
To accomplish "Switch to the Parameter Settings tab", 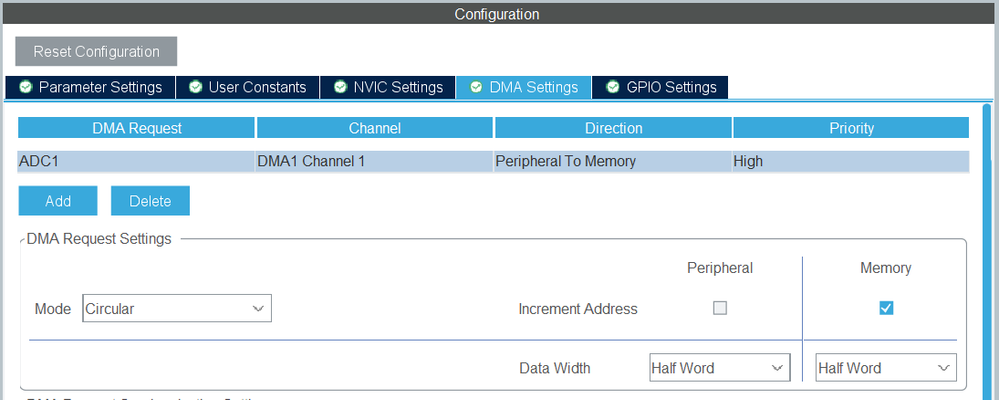I will (90, 87).
